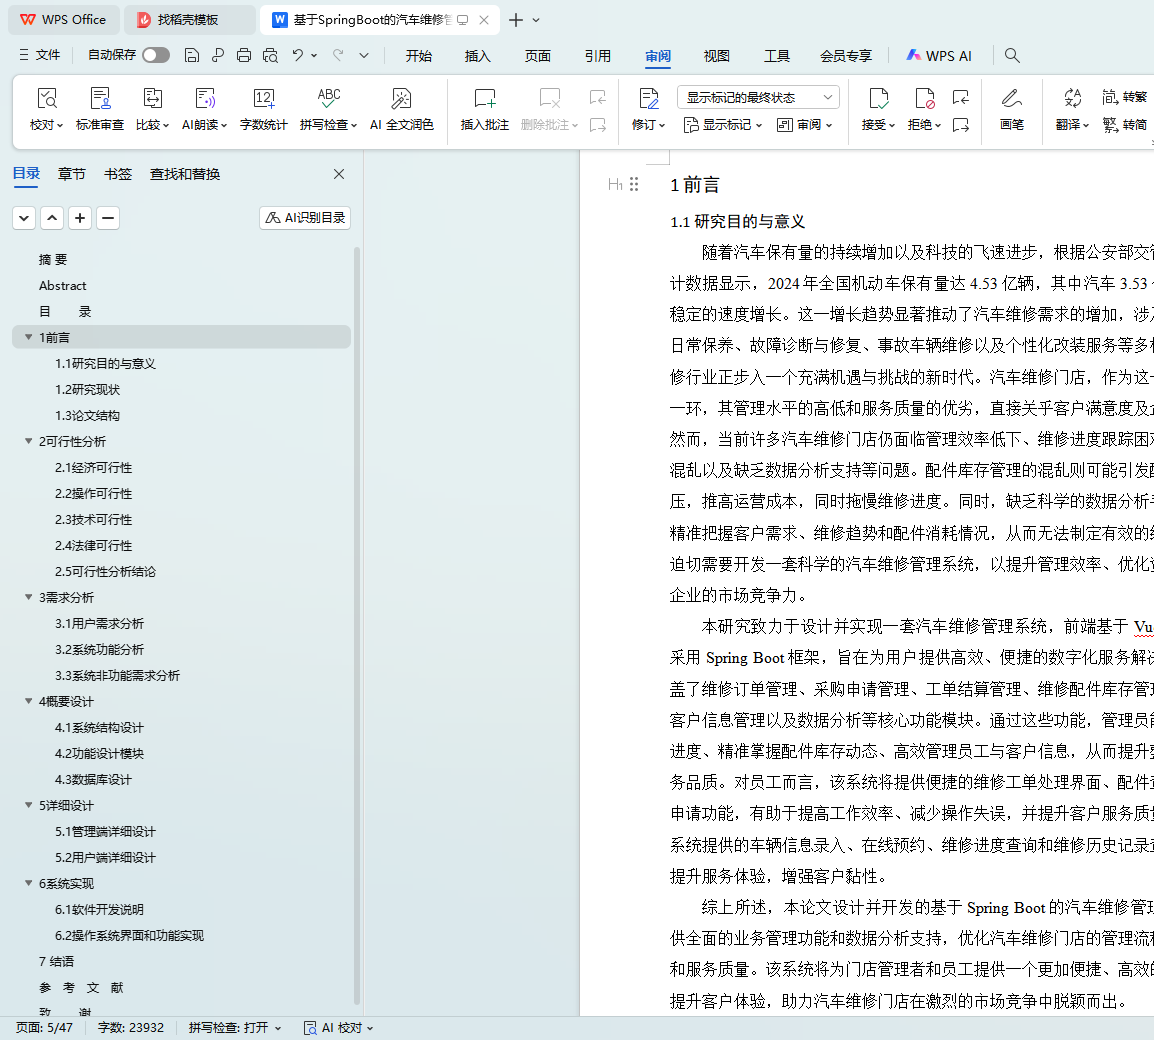Click the 拼写检查 spell check icon
This screenshot has height=1040, width=1154.
click(x=328, y=99)
